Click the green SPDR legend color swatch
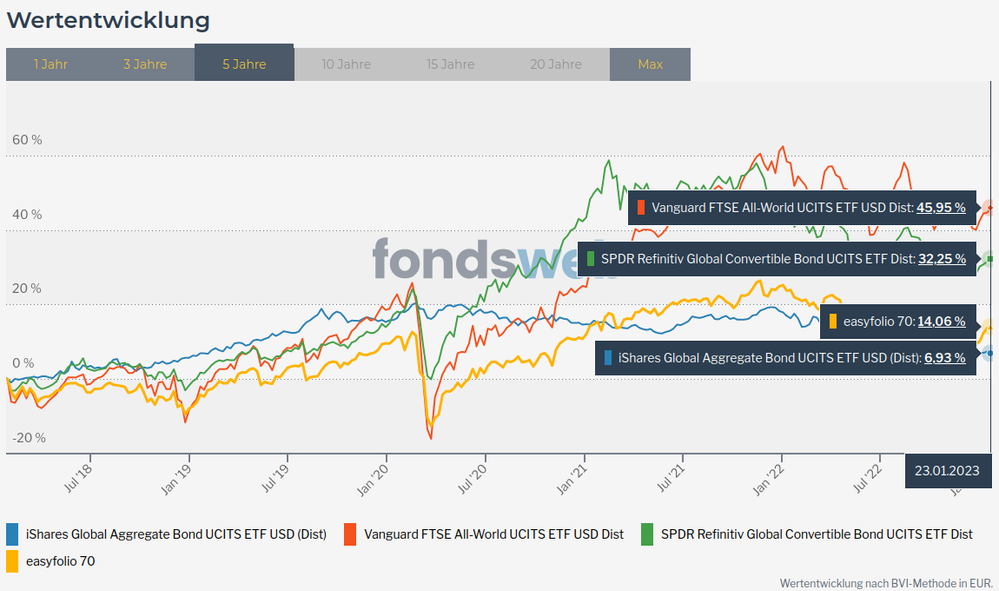Viewport: 999px width, 591px height. (x=647, y=534)
